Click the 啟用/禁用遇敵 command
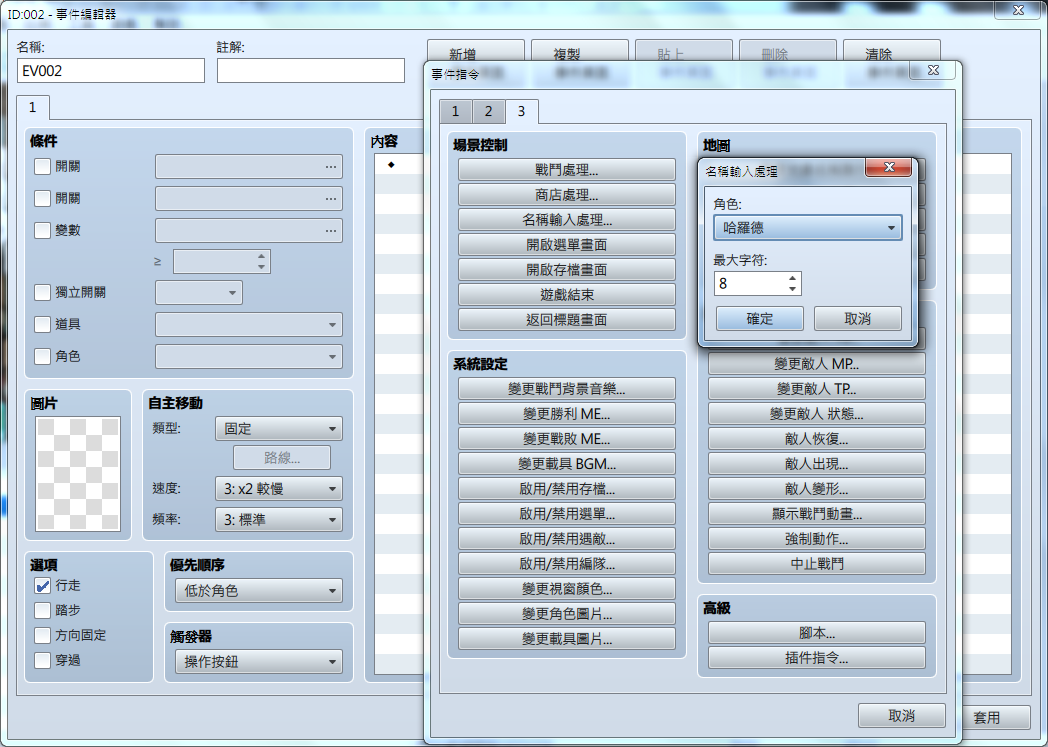The image size is (1048, 747). (567, 539)
